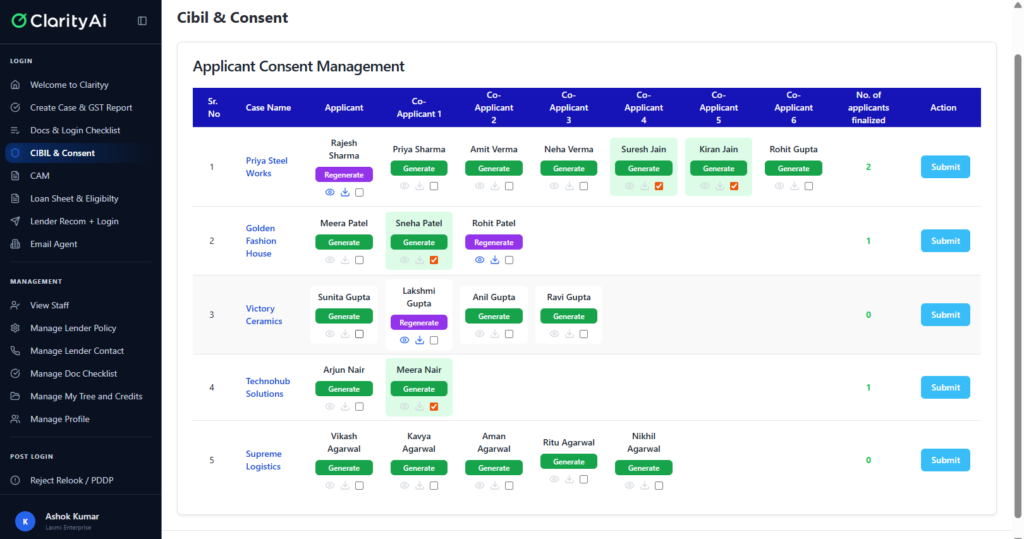1024x539 pixels.
Task: View Lakshmi Gupta's consent via eye icon
Action: point(404,340)
